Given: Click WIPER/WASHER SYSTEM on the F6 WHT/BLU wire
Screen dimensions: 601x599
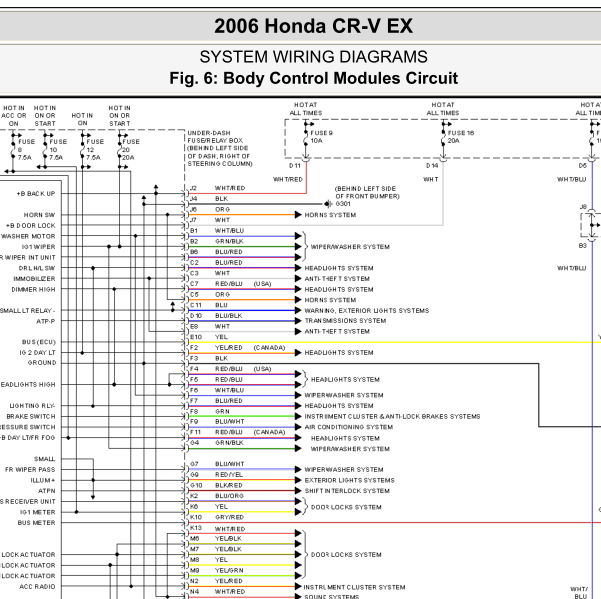Looking at the screenshot, I should coord(344,395).
